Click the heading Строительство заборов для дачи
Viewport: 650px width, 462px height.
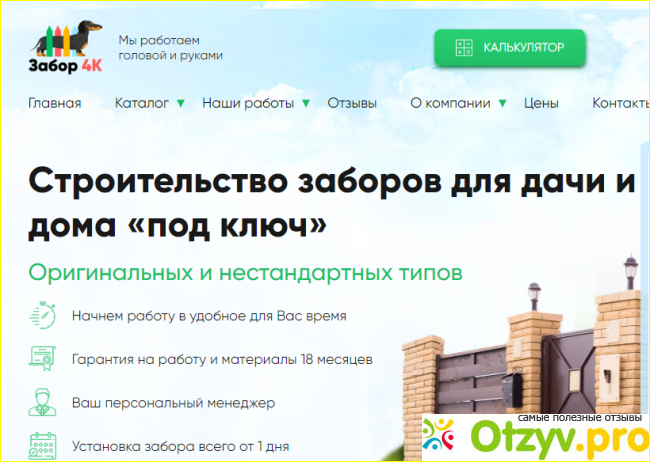click(x=330, y=184)
